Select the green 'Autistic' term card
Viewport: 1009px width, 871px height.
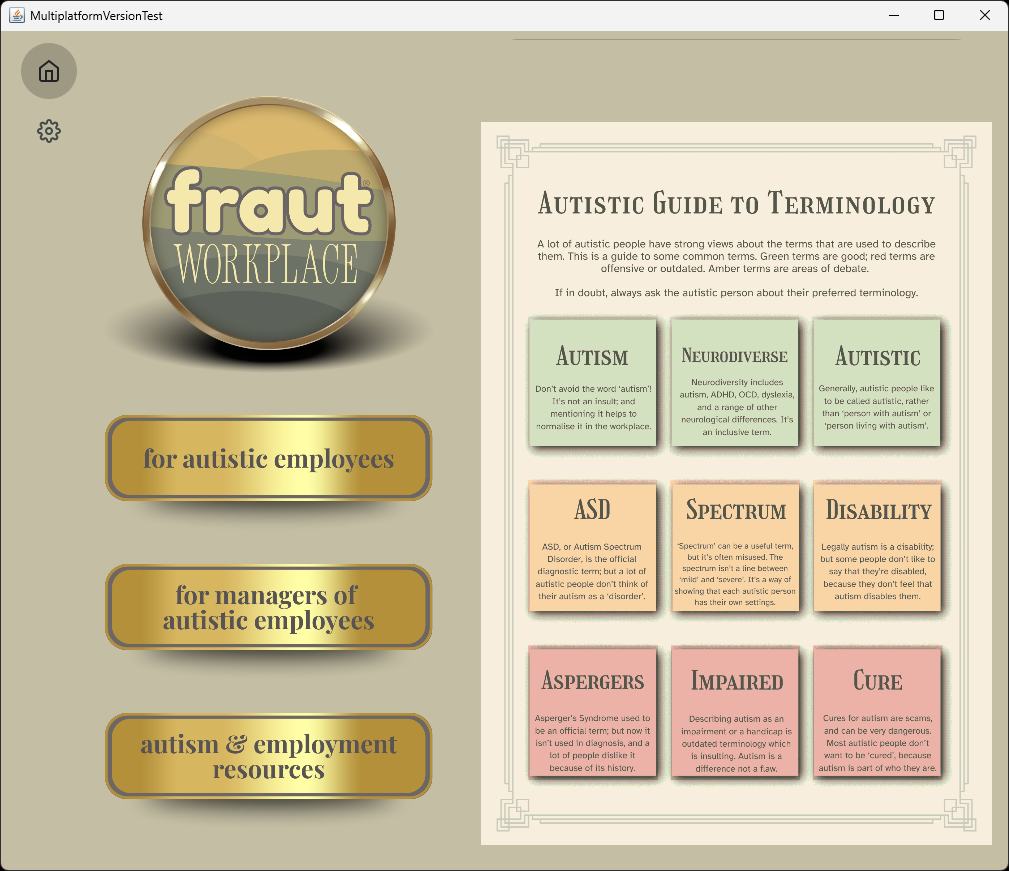pos(877,383)
